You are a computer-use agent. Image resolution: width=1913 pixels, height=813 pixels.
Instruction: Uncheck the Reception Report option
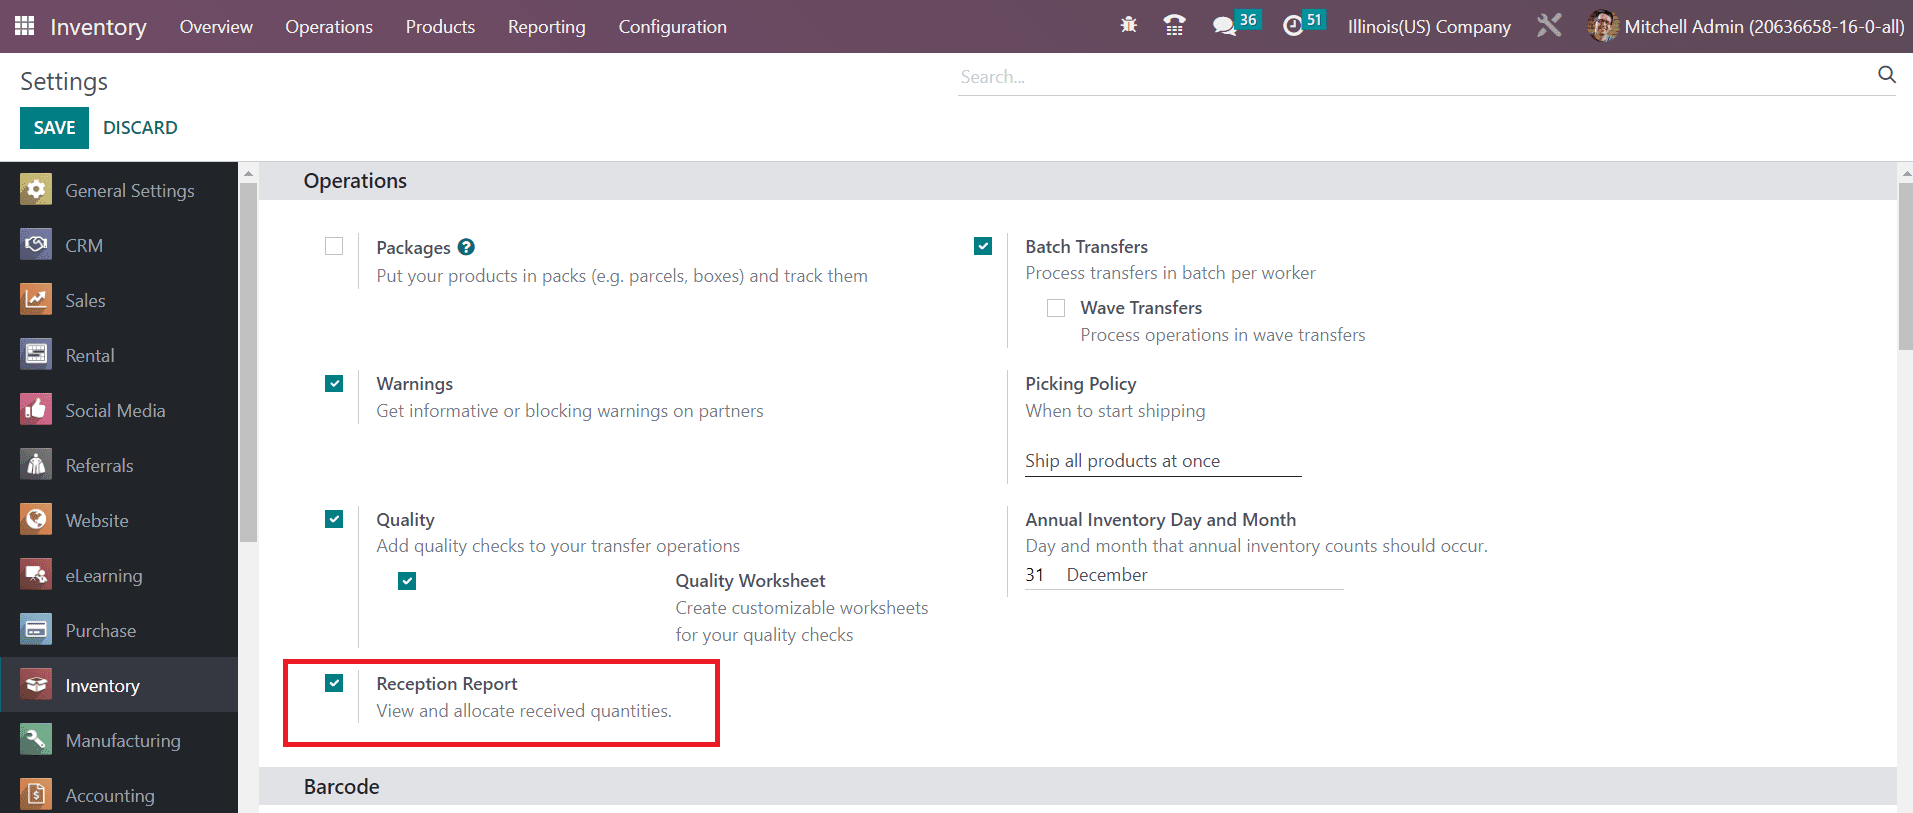click(x=334, y=683)
